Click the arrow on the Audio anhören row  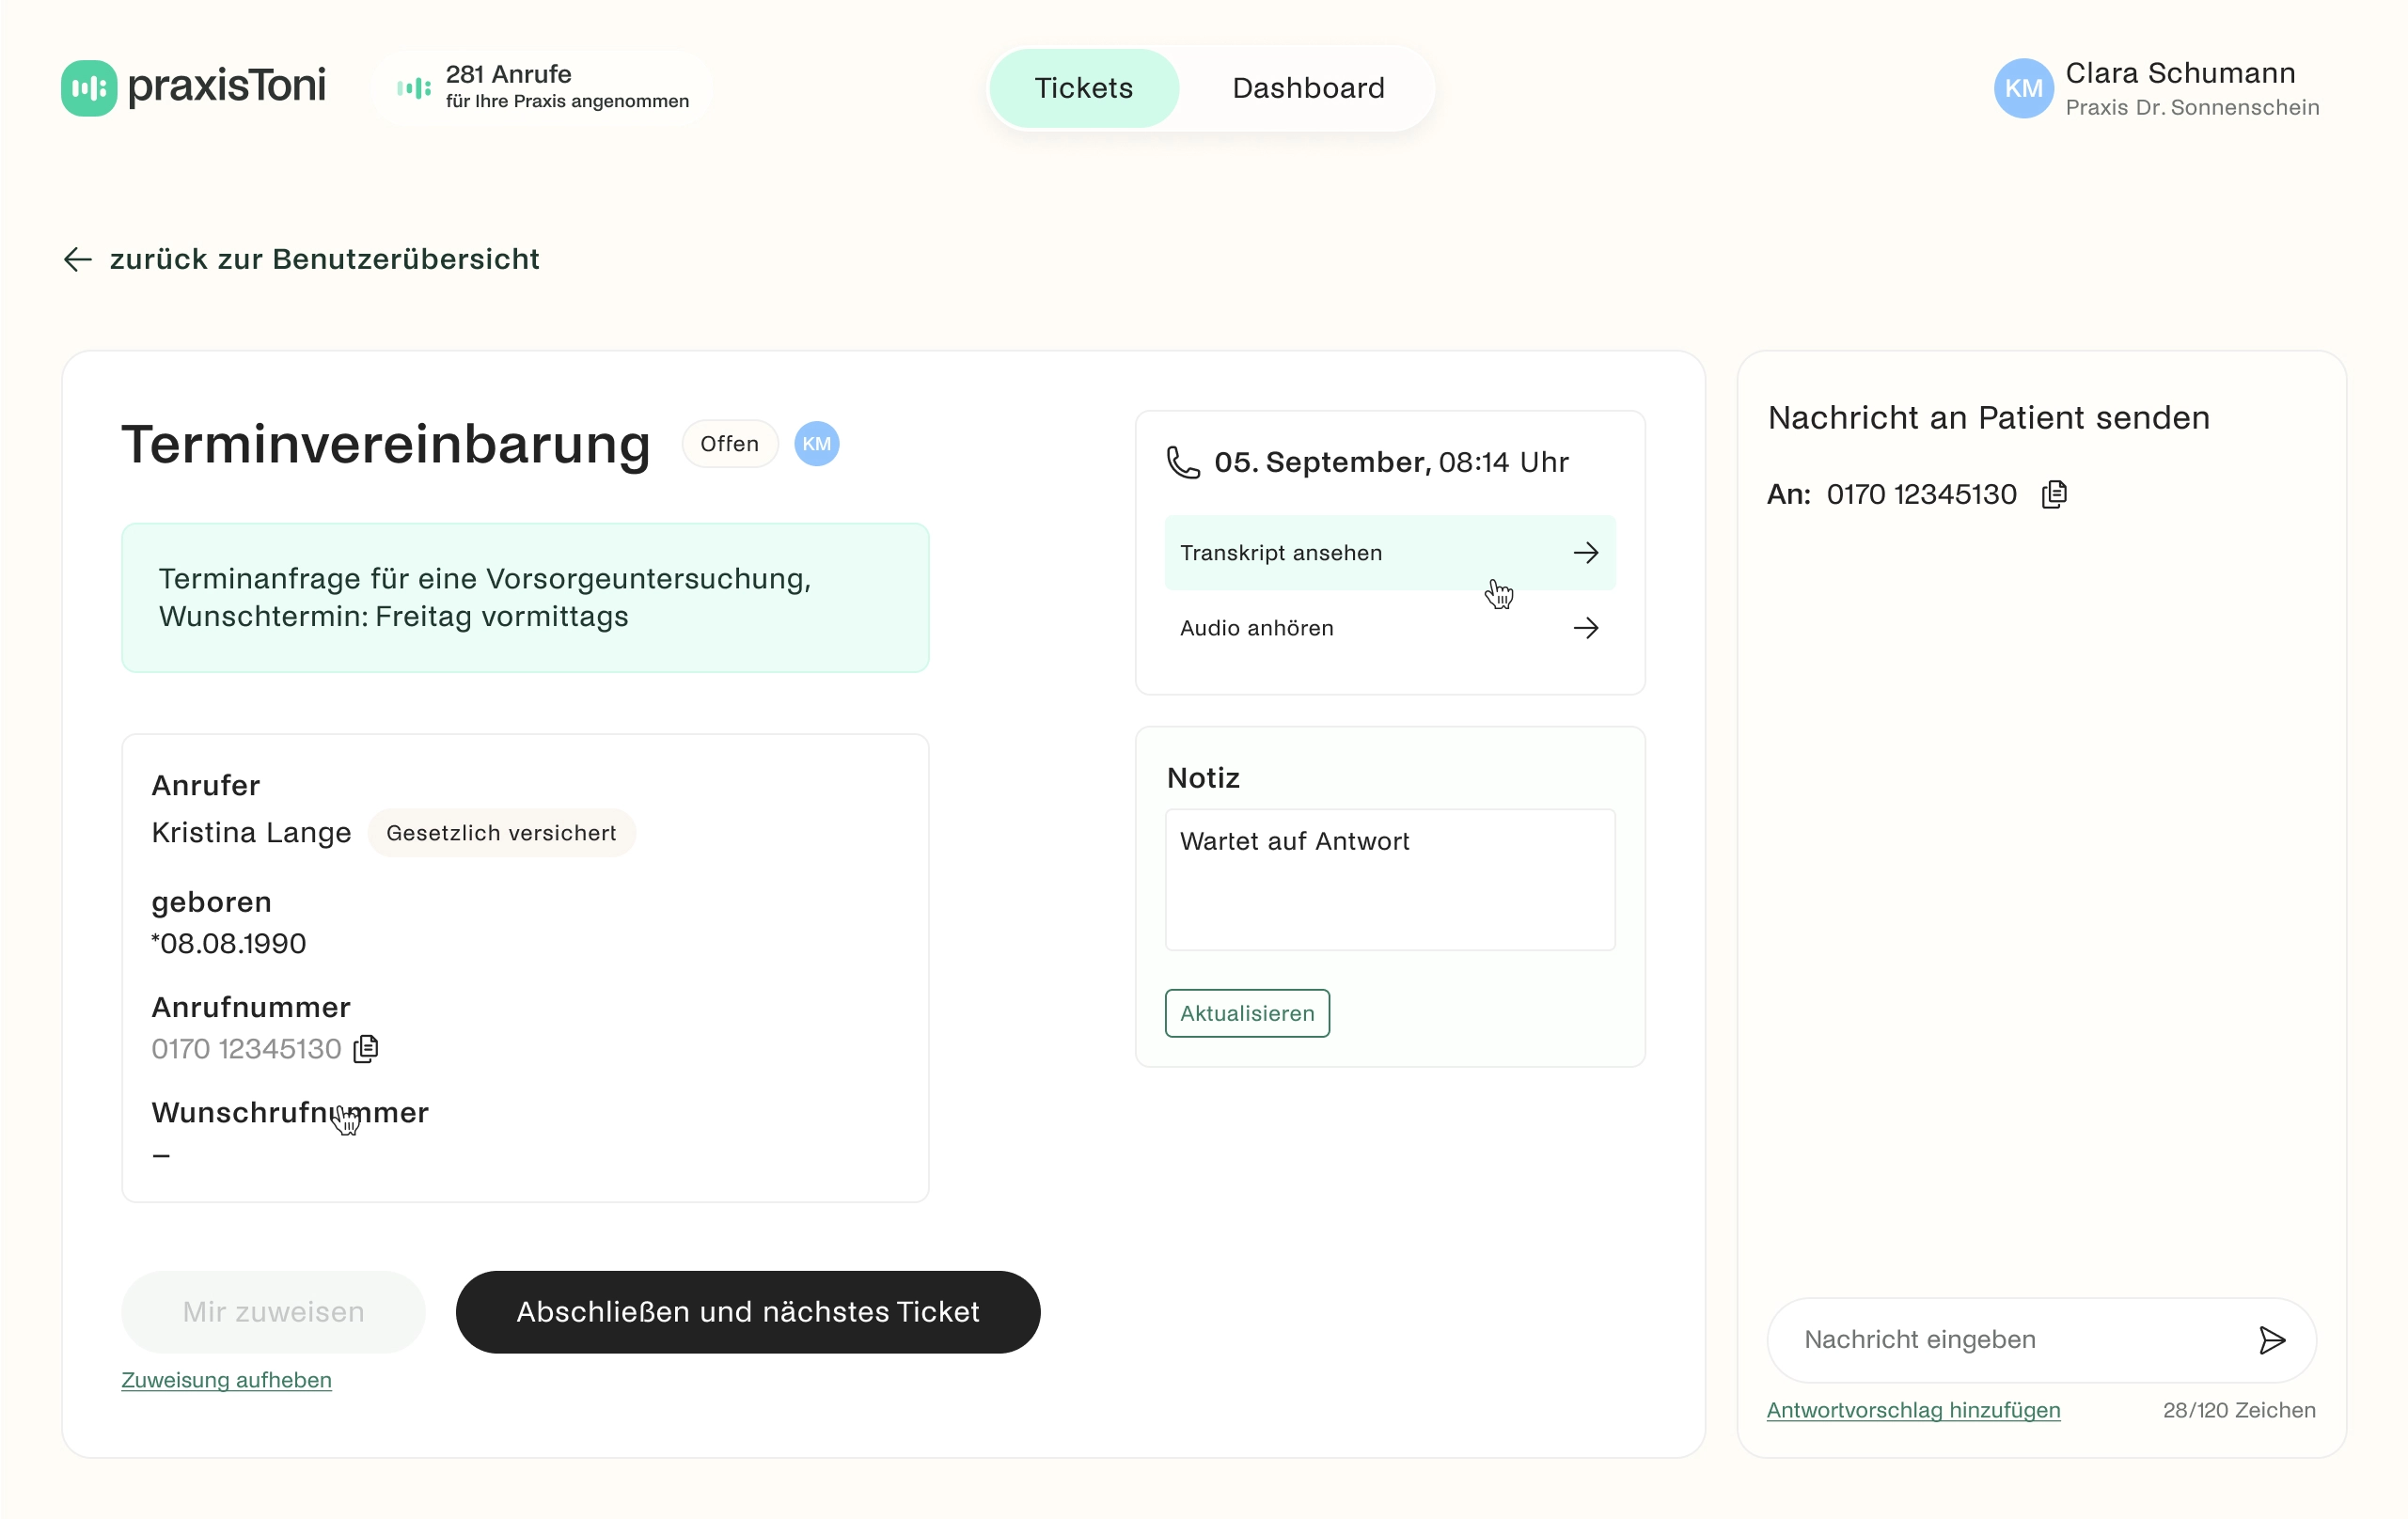coord(1586,628)
